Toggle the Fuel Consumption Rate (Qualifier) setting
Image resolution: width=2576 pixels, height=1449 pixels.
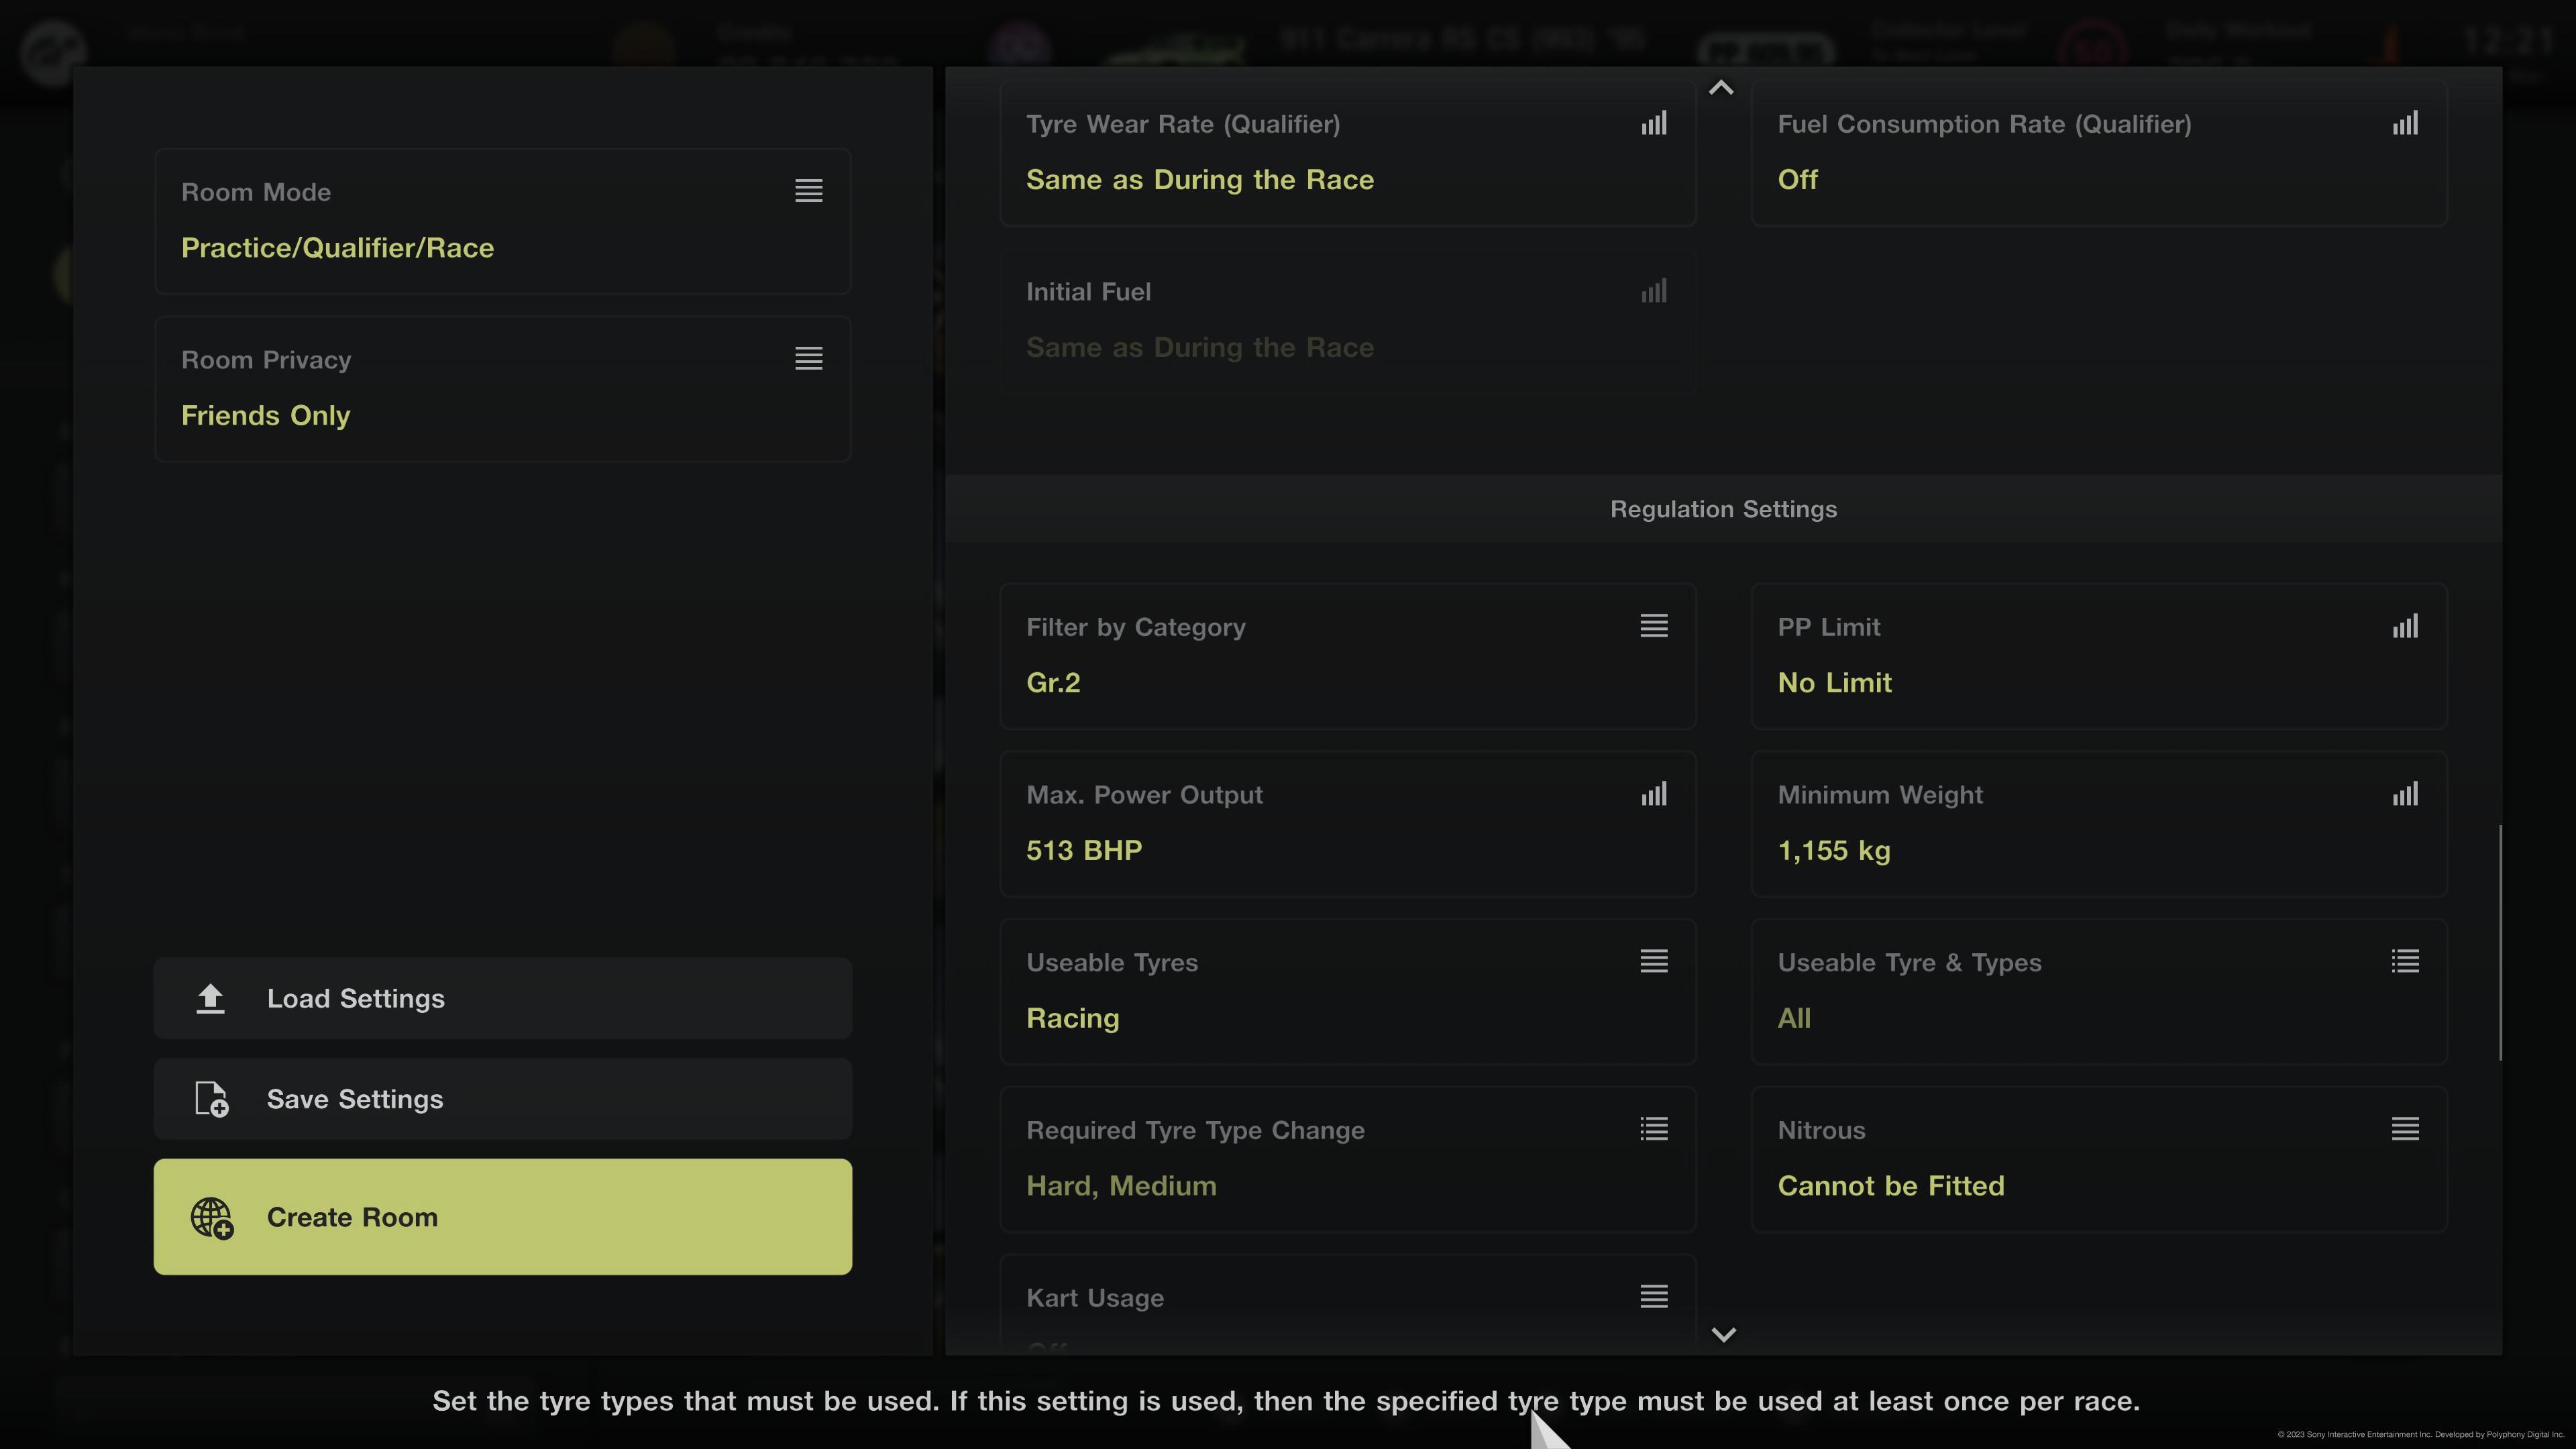[2098, 152]
